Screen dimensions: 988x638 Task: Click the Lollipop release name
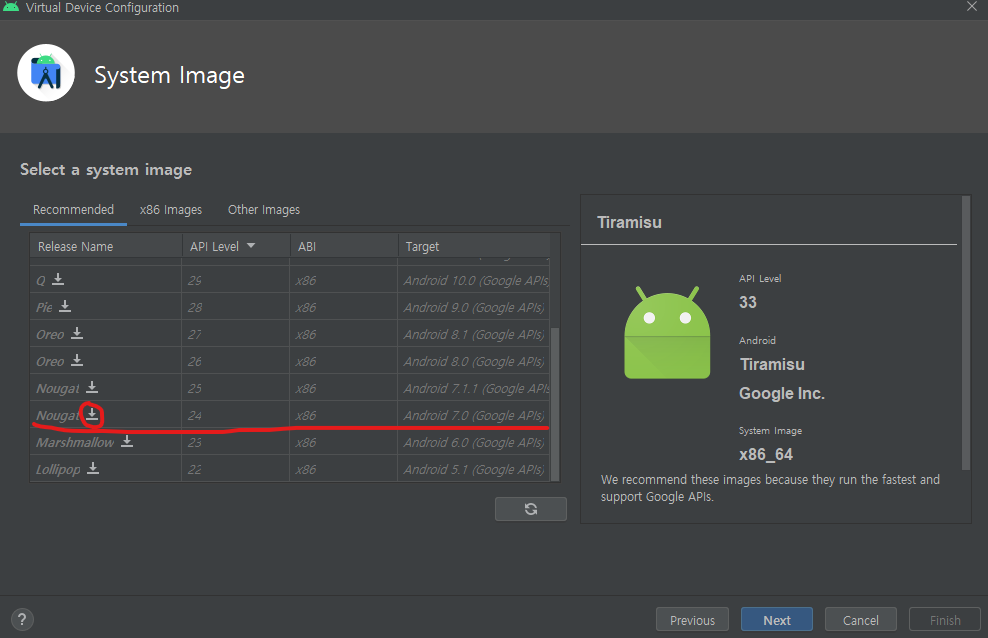(59, 469)
